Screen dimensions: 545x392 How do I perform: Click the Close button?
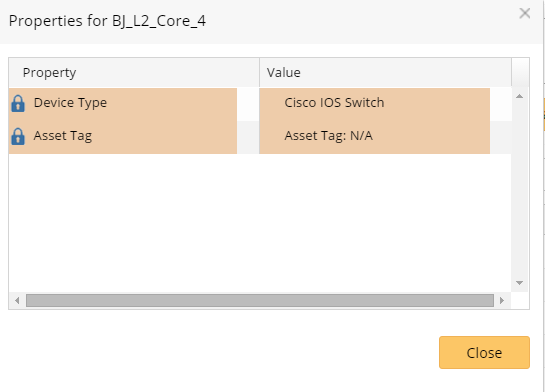coord(484,352)
